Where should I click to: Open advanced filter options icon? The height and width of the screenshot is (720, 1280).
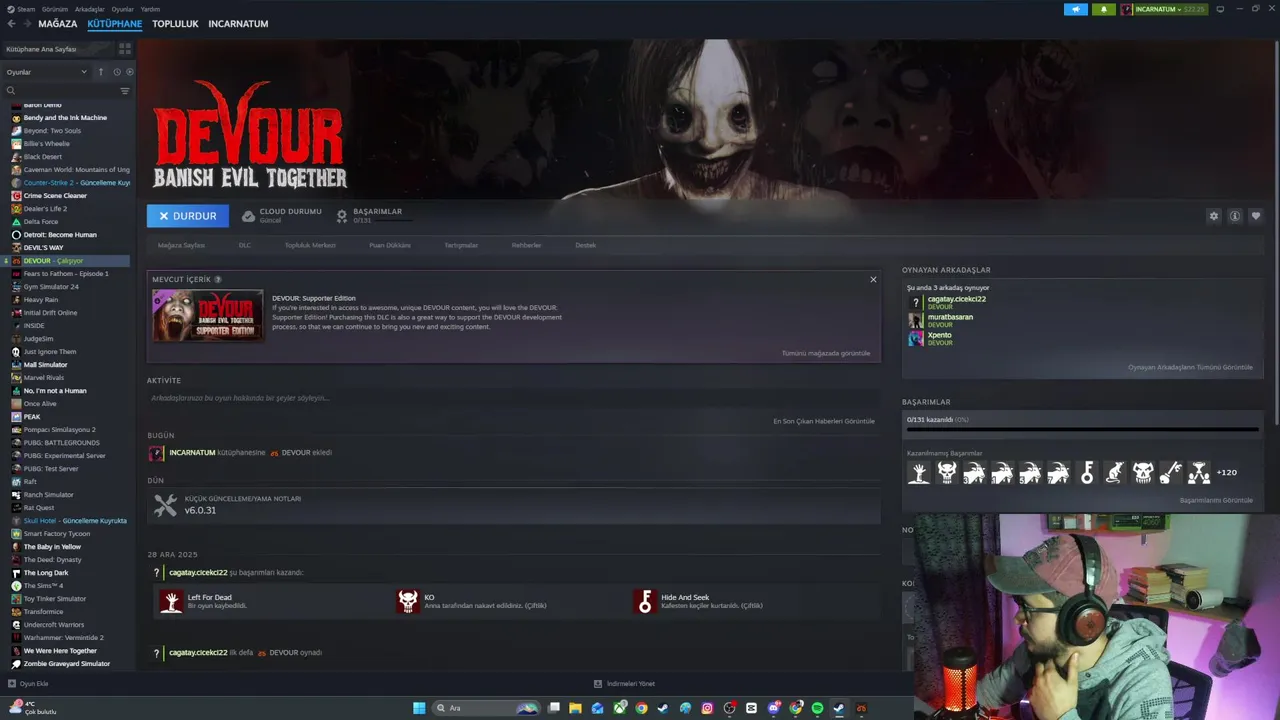click(x=125, y=91)
